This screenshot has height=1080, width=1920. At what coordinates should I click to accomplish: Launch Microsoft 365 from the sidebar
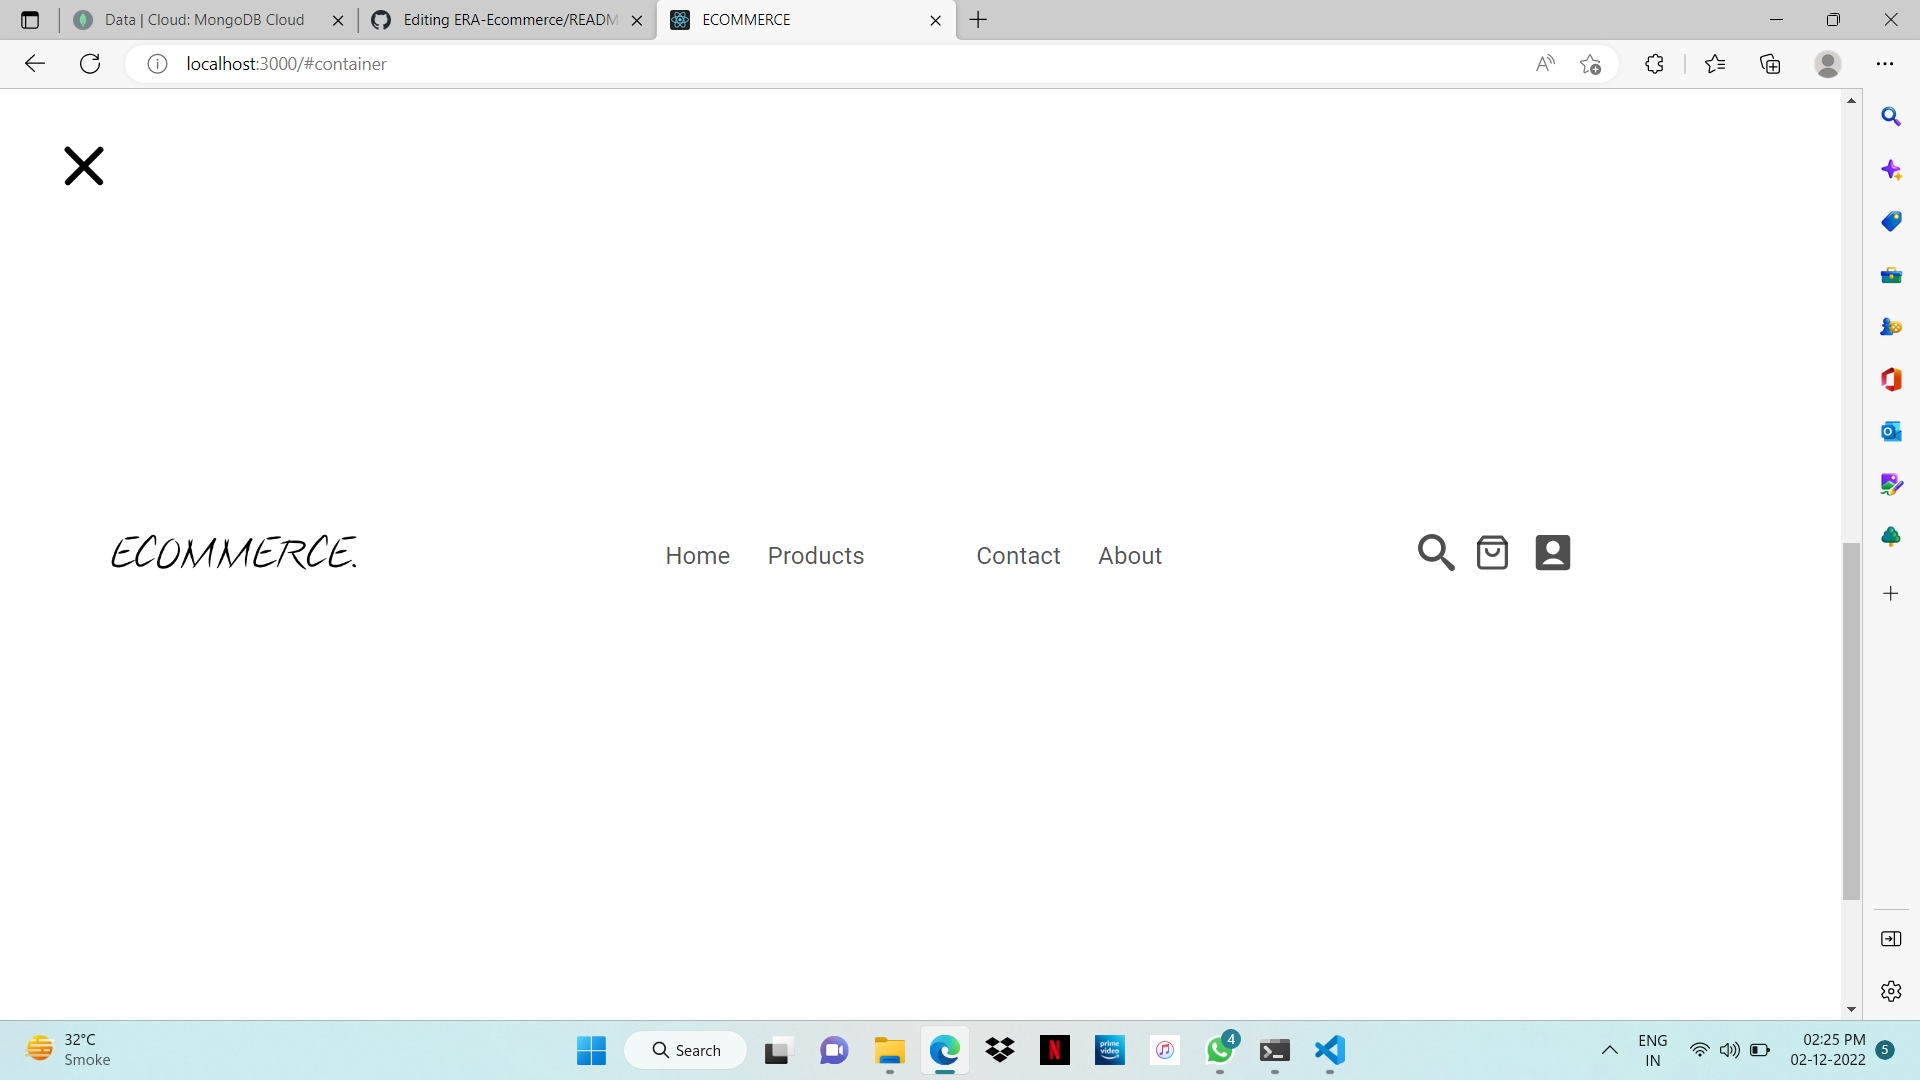(1892, 379)
